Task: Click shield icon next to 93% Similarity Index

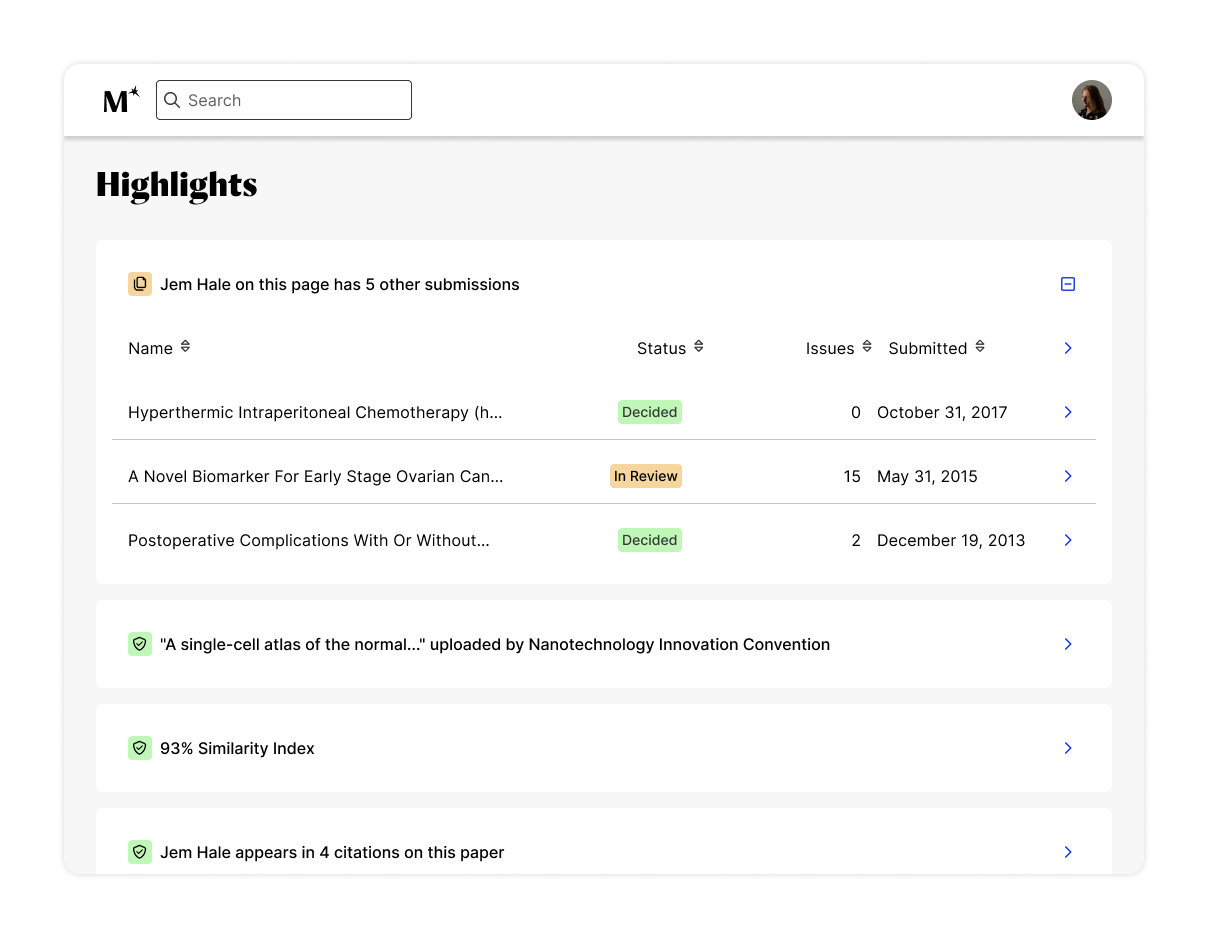Action: pyautogui.click(x=140, y=748)
